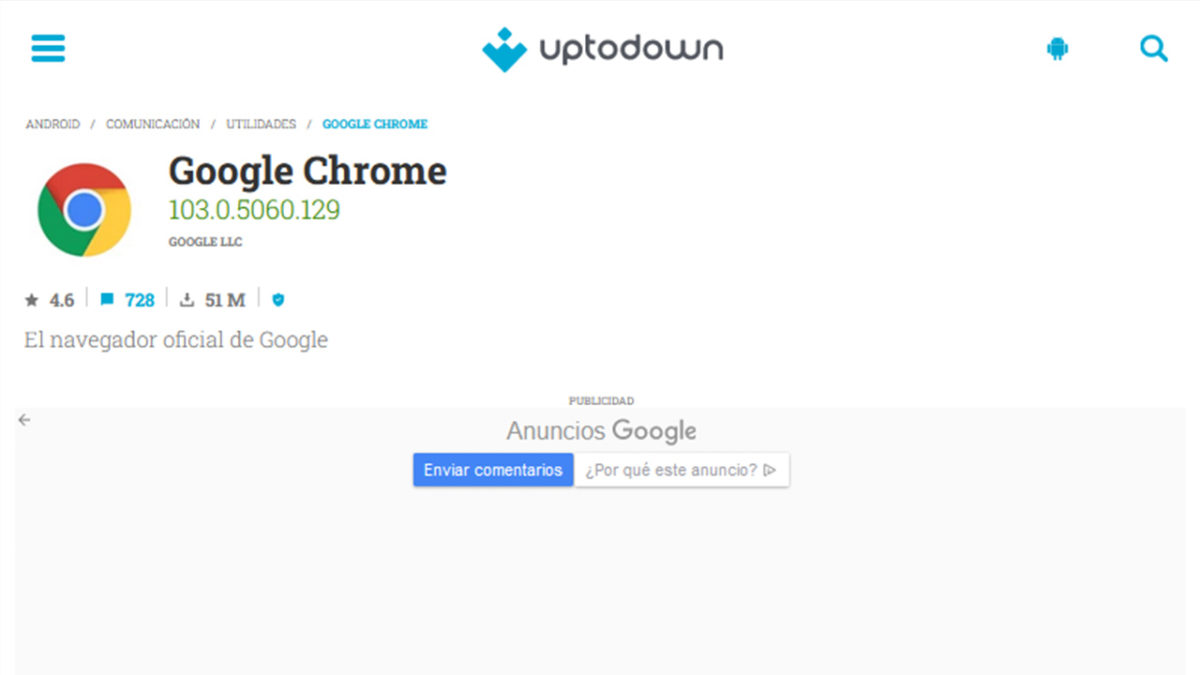
Task: Click the downloads count icon
Action: point(186,300)
